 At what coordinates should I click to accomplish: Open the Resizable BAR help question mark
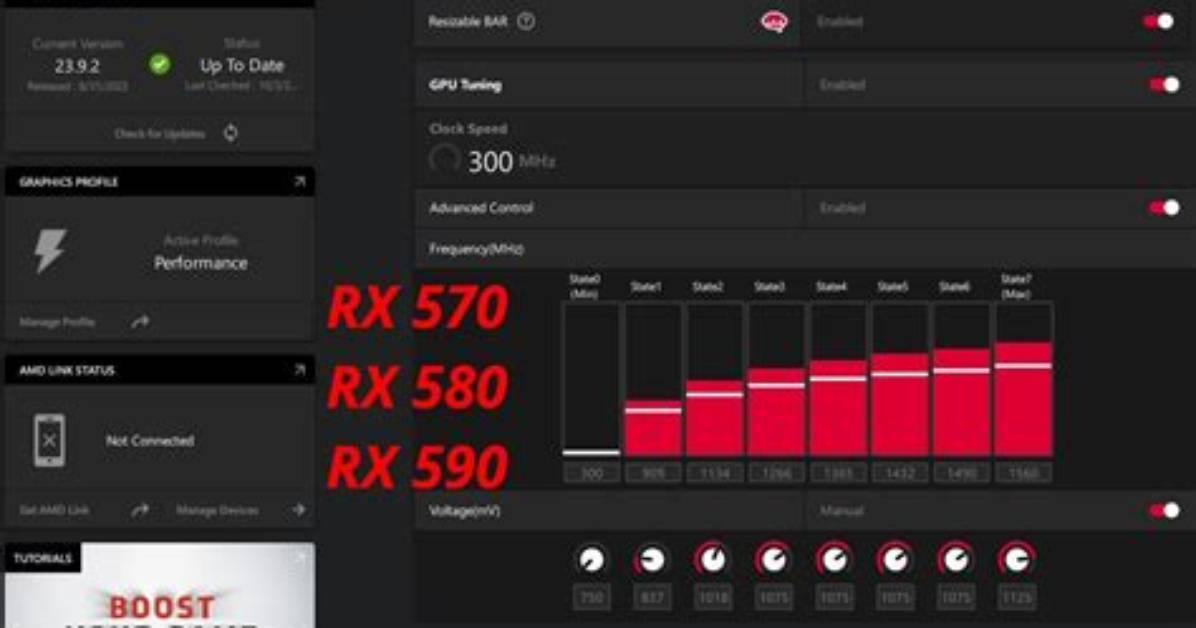[526, 21]
